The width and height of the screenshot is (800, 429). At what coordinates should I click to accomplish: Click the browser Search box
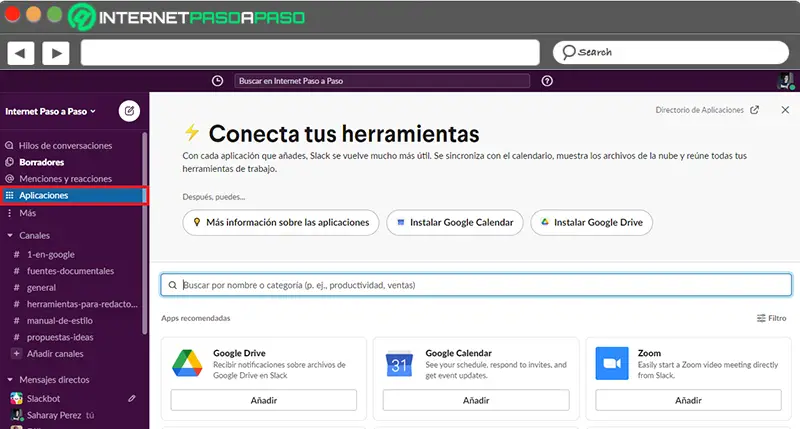pyautogui.click(x=671, y=52)
